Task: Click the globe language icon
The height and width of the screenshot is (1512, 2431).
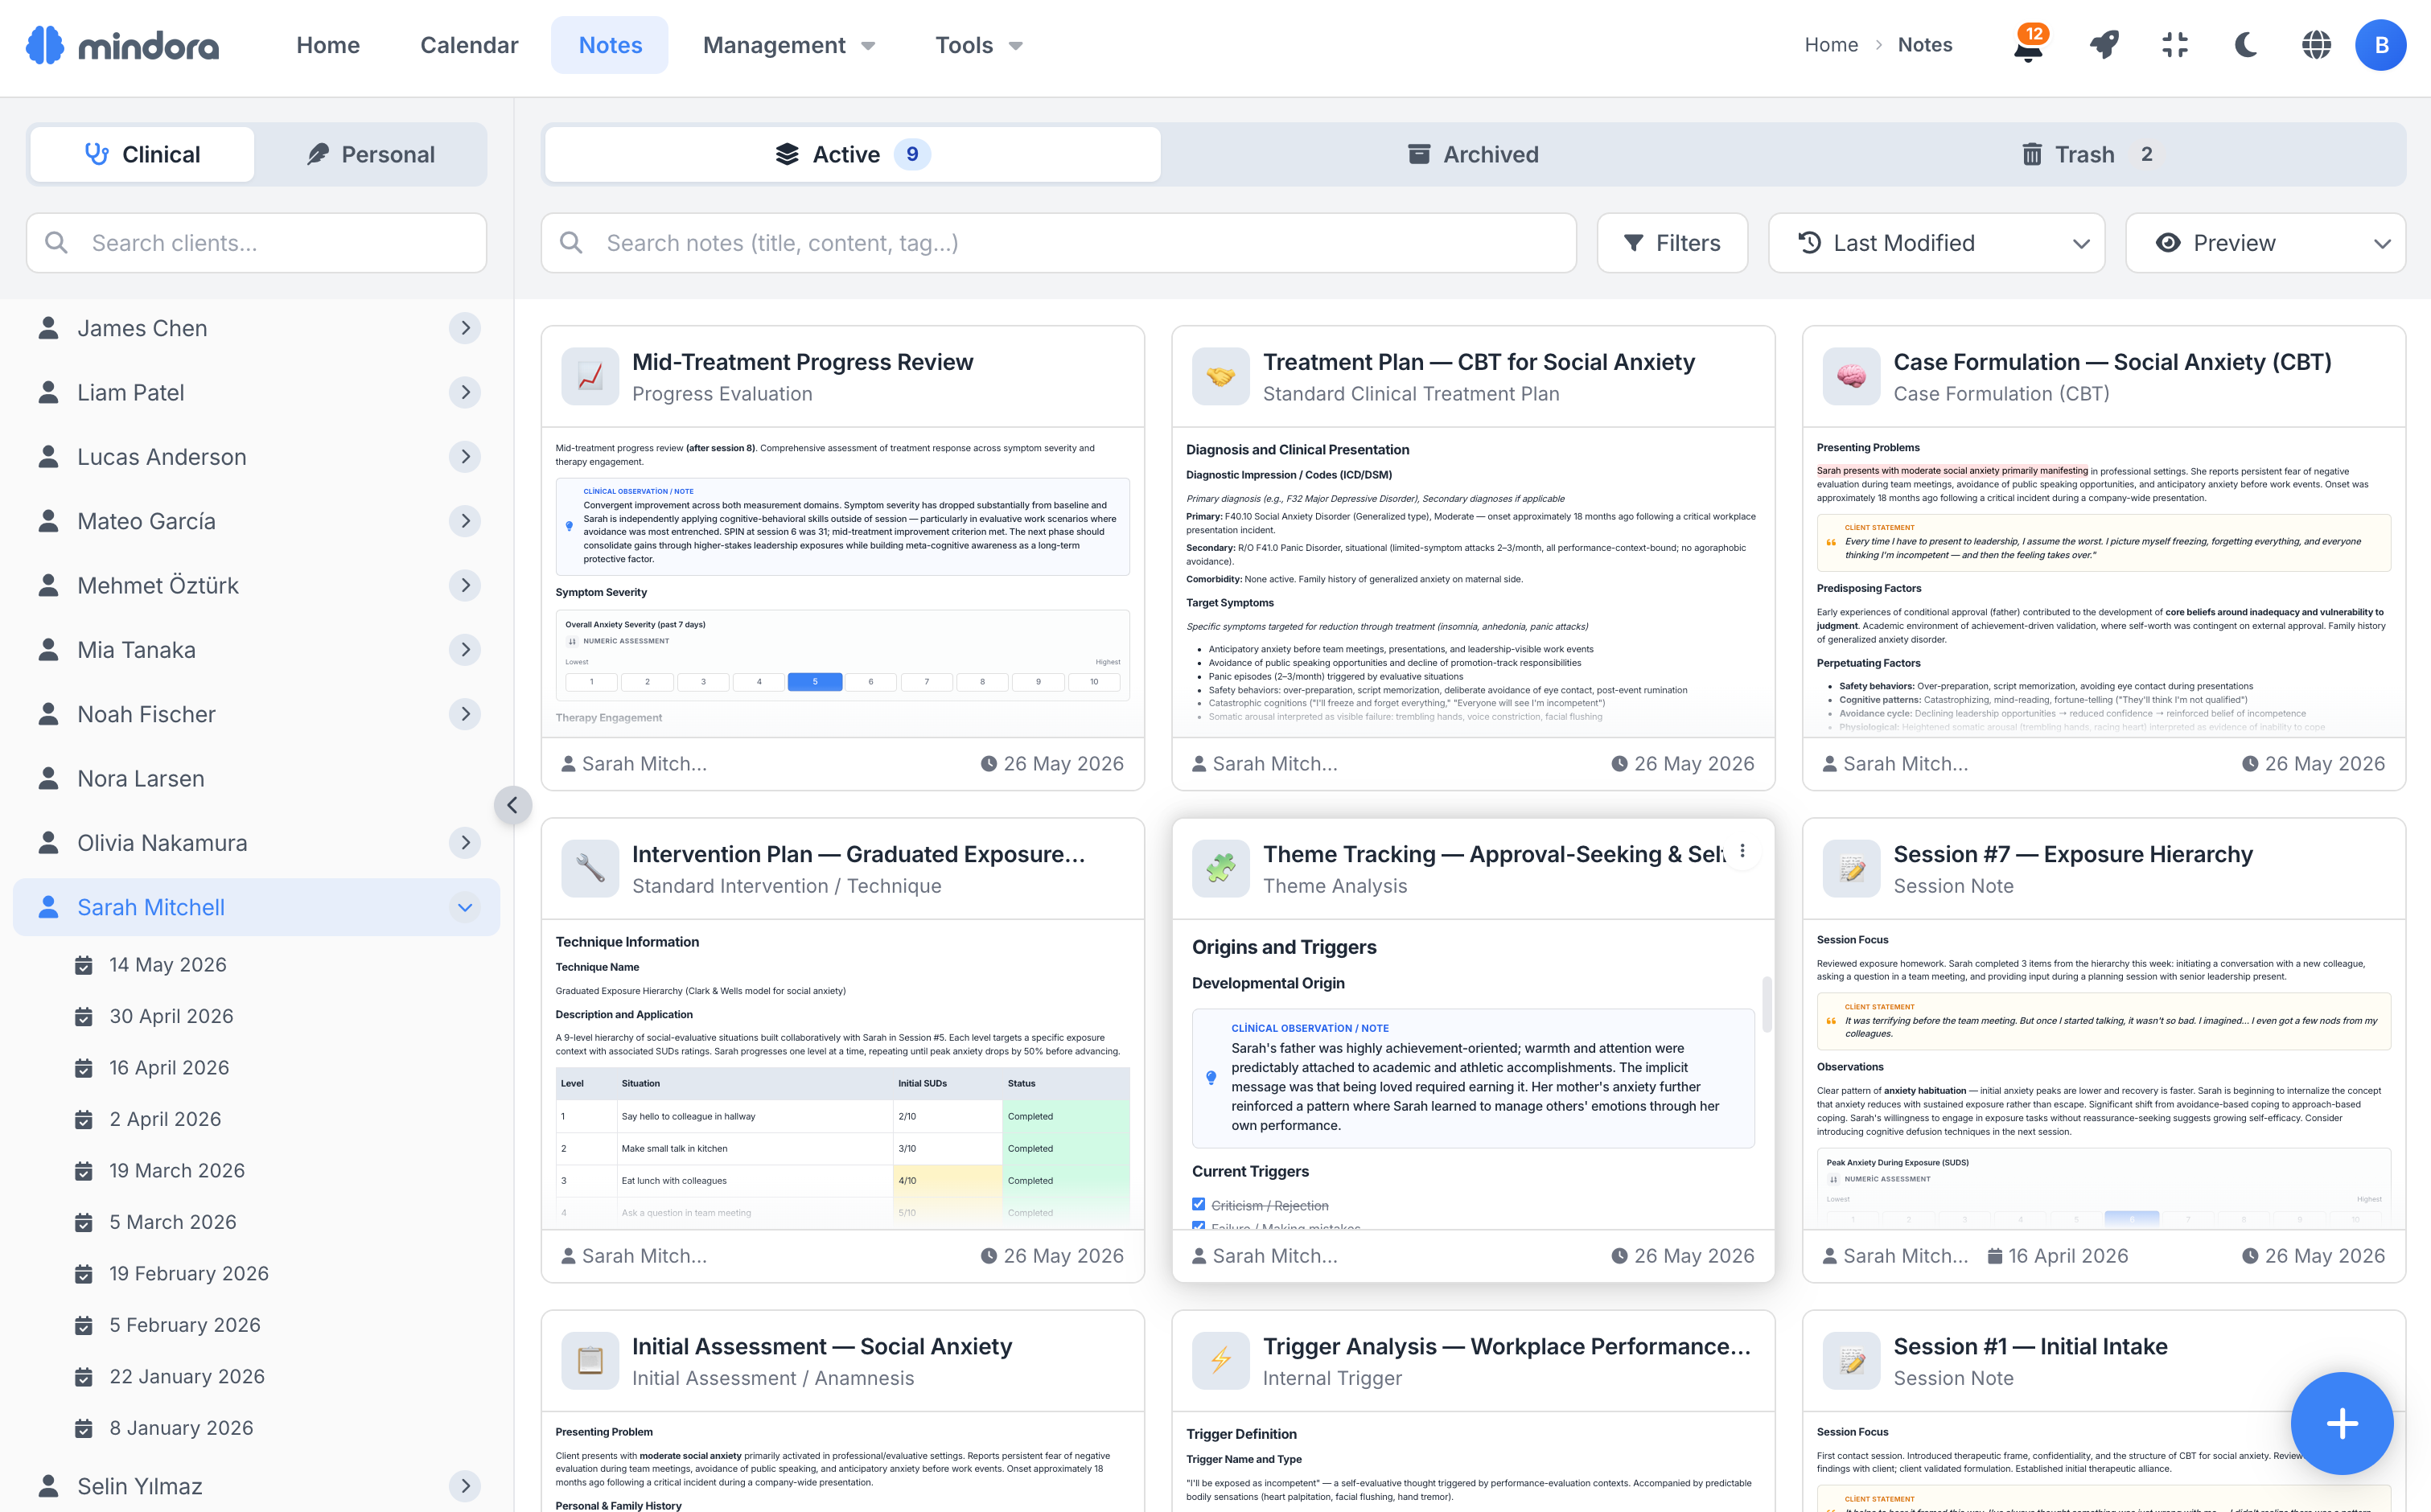Action: click(2316, 45)
